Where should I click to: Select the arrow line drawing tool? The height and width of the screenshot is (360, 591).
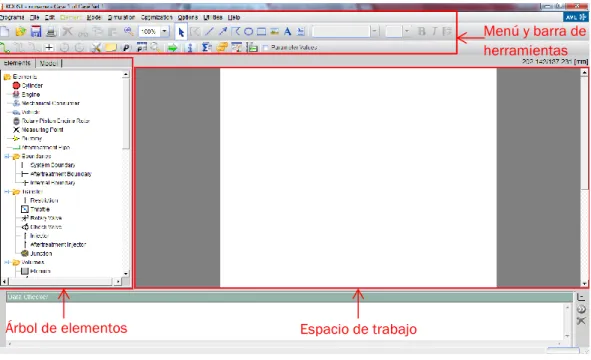coord(222,31)
